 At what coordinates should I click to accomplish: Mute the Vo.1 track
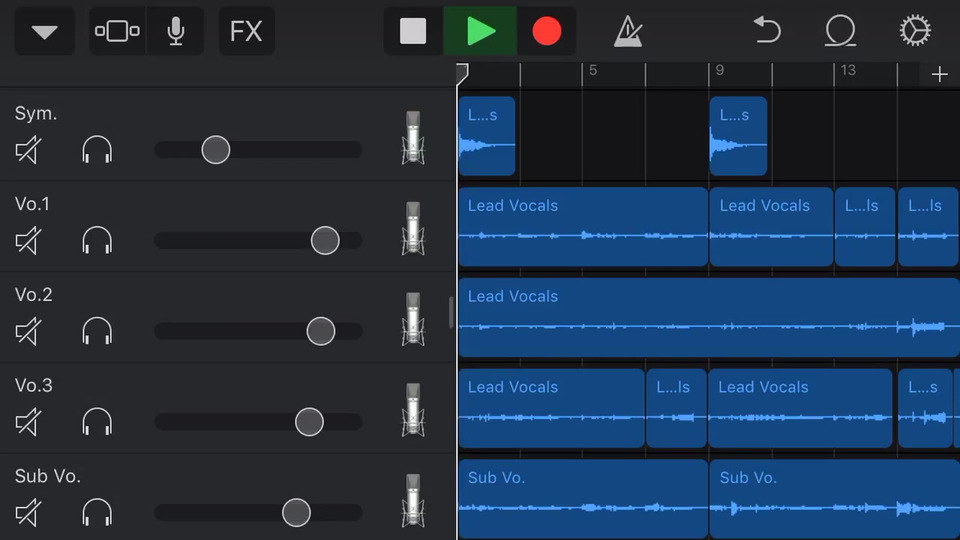(x=28, y=241)
